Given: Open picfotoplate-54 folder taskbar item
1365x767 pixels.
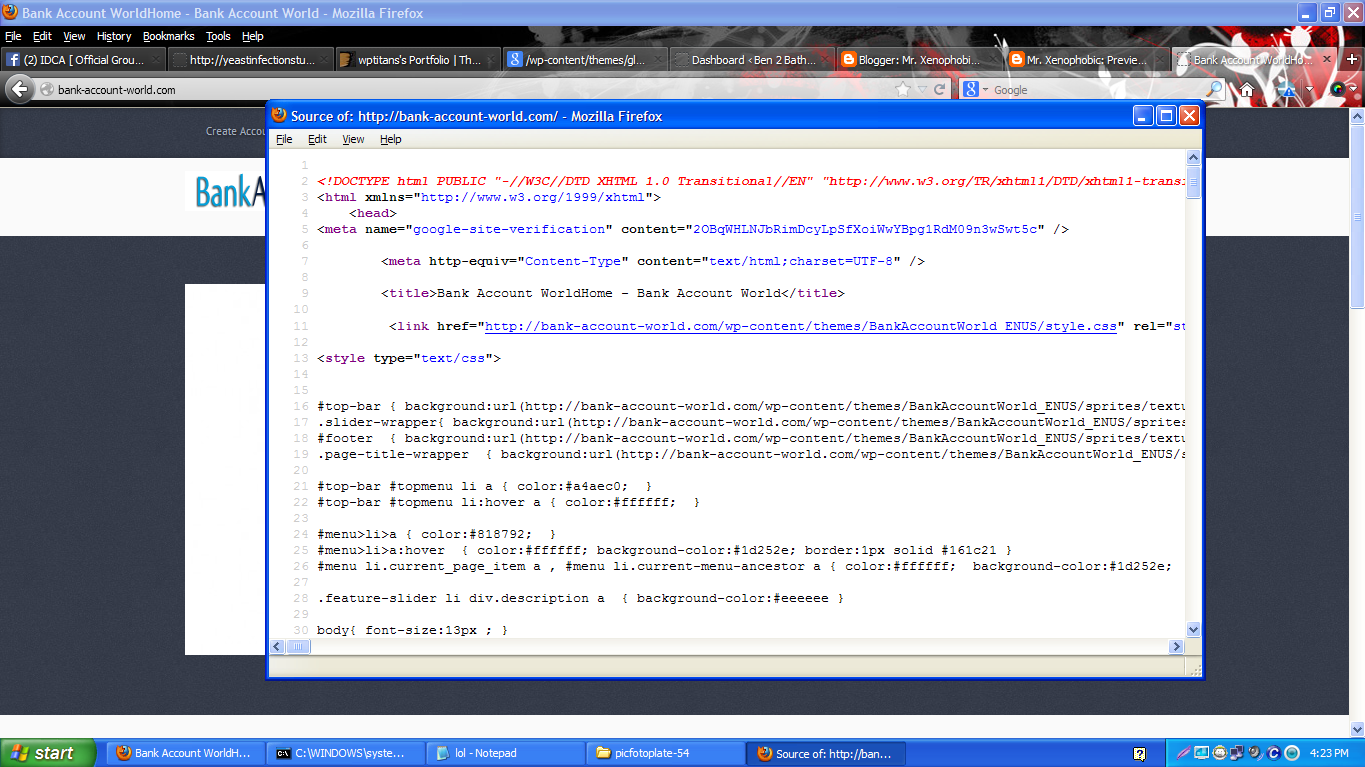Looking at the screenshot, I should tap(666, 753).
